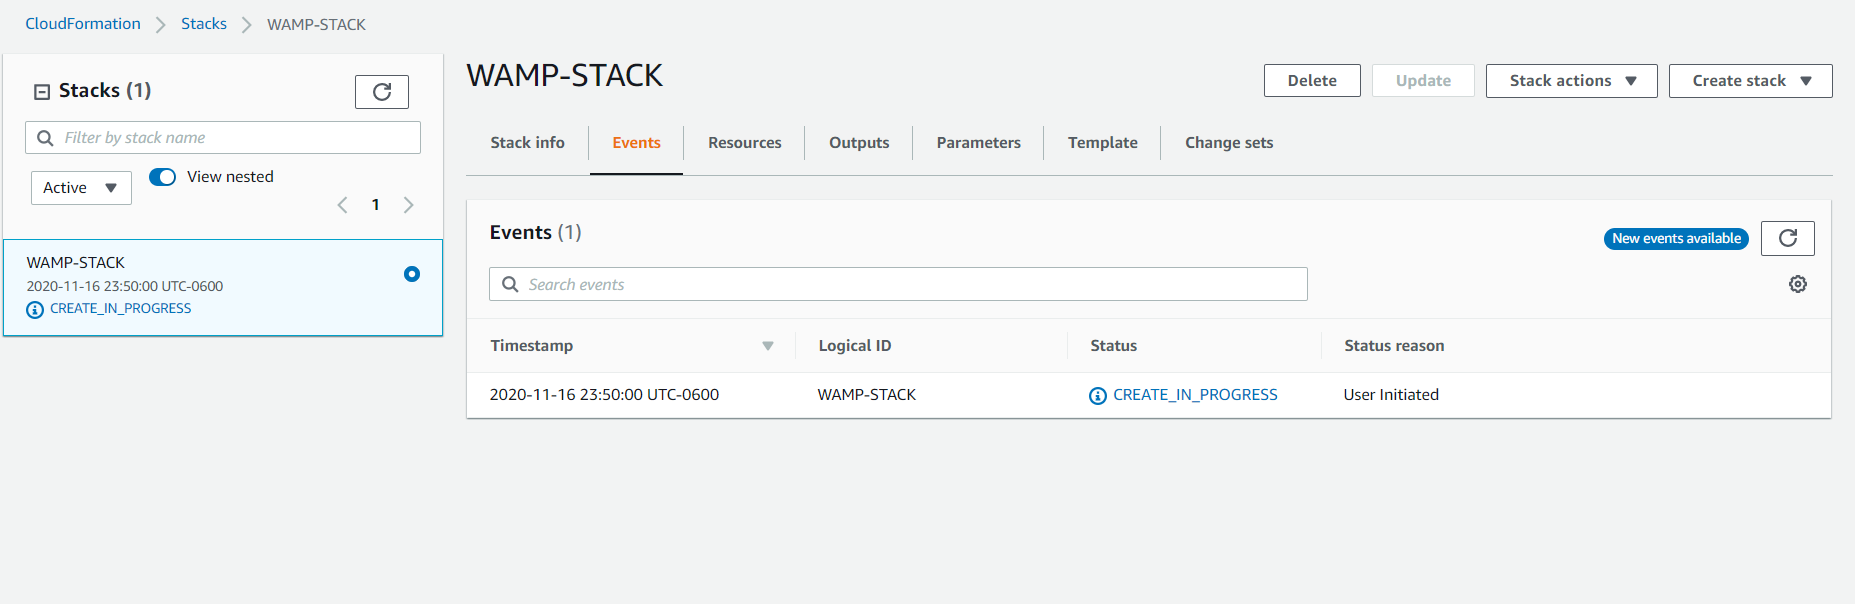Collapse the Stacks panel icon

coord(42,92)
